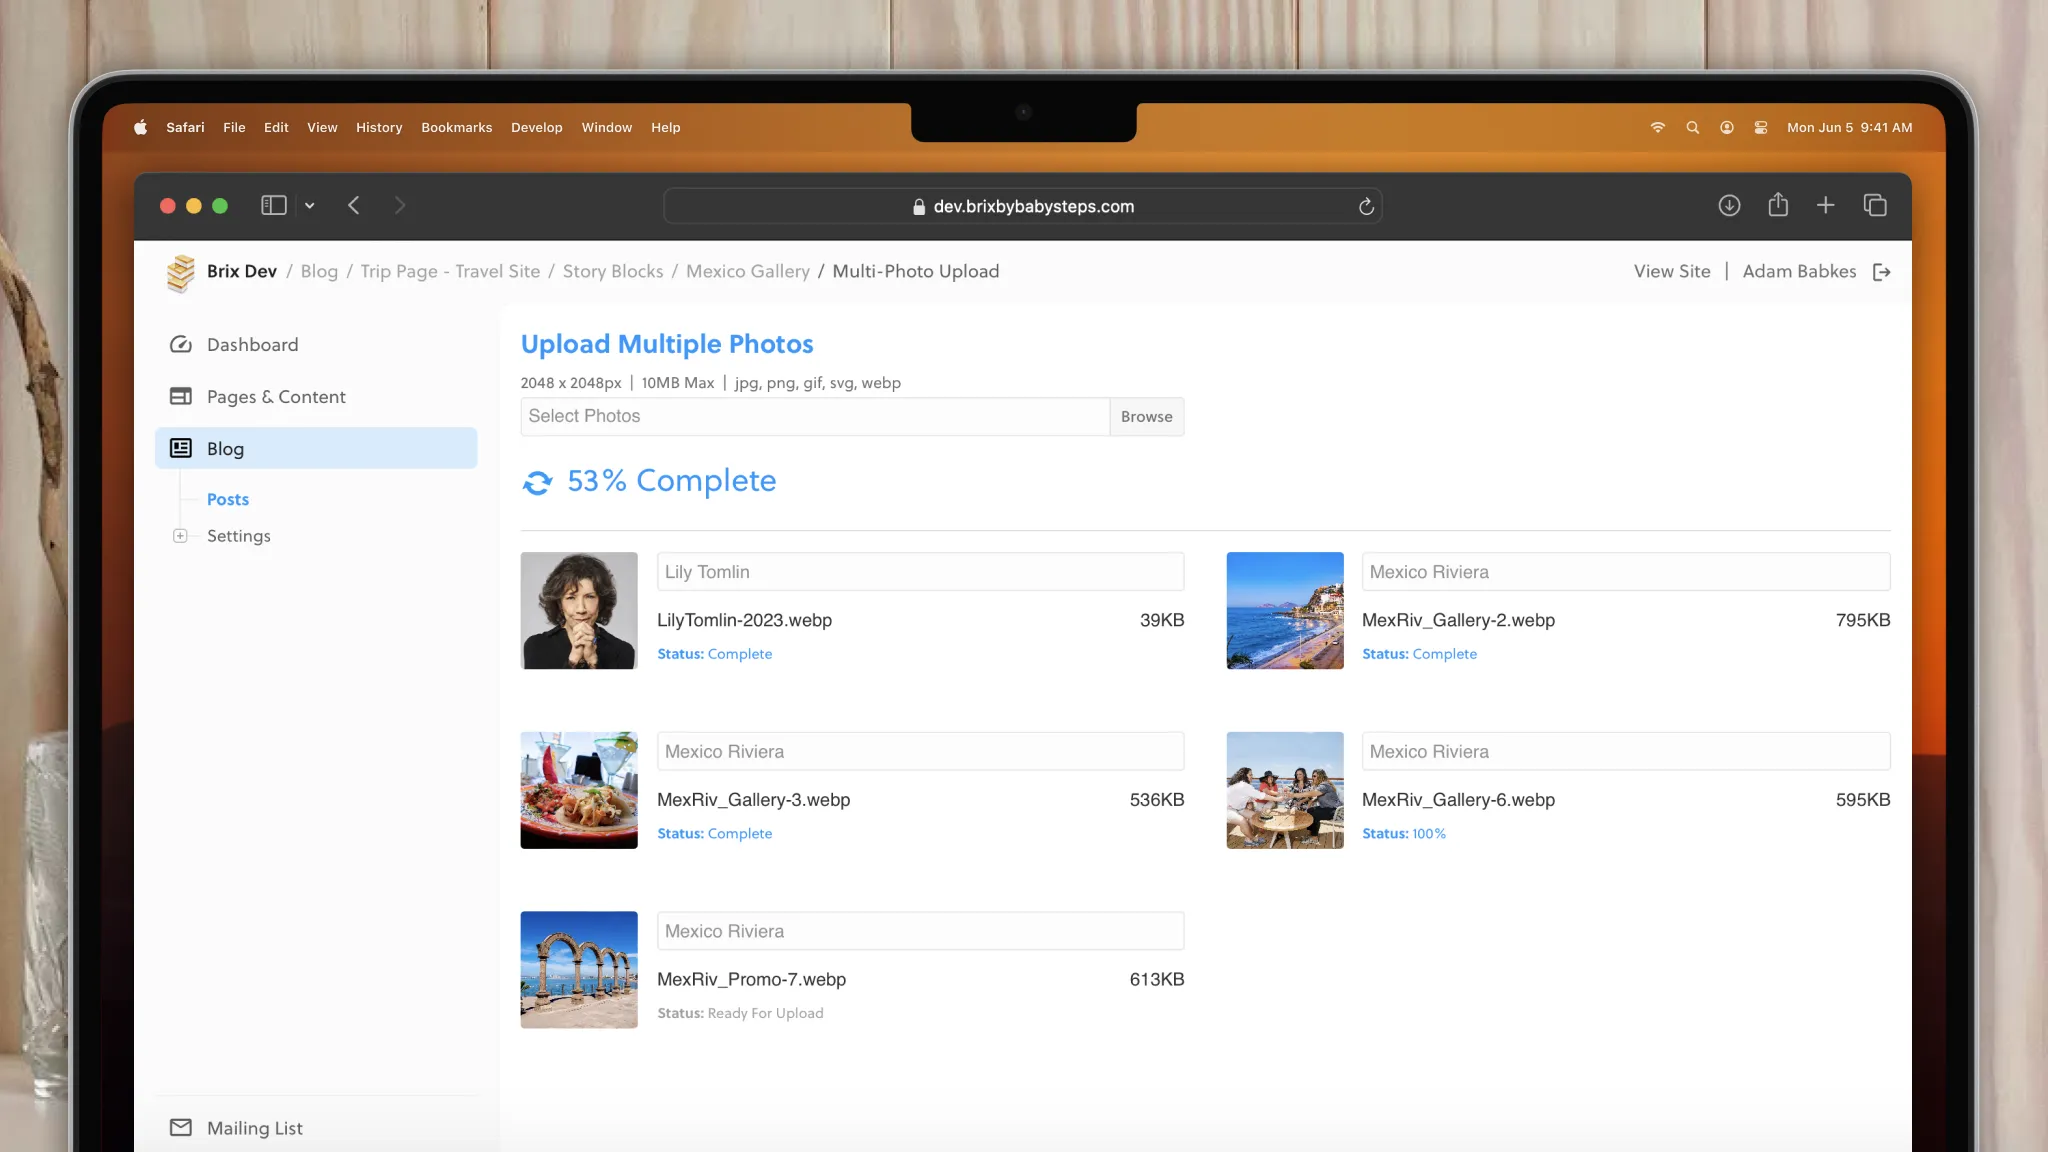Click the Mailing List envelope icon
Viewport: 2048px width, 1152px height.
(x=181, y=1128)
